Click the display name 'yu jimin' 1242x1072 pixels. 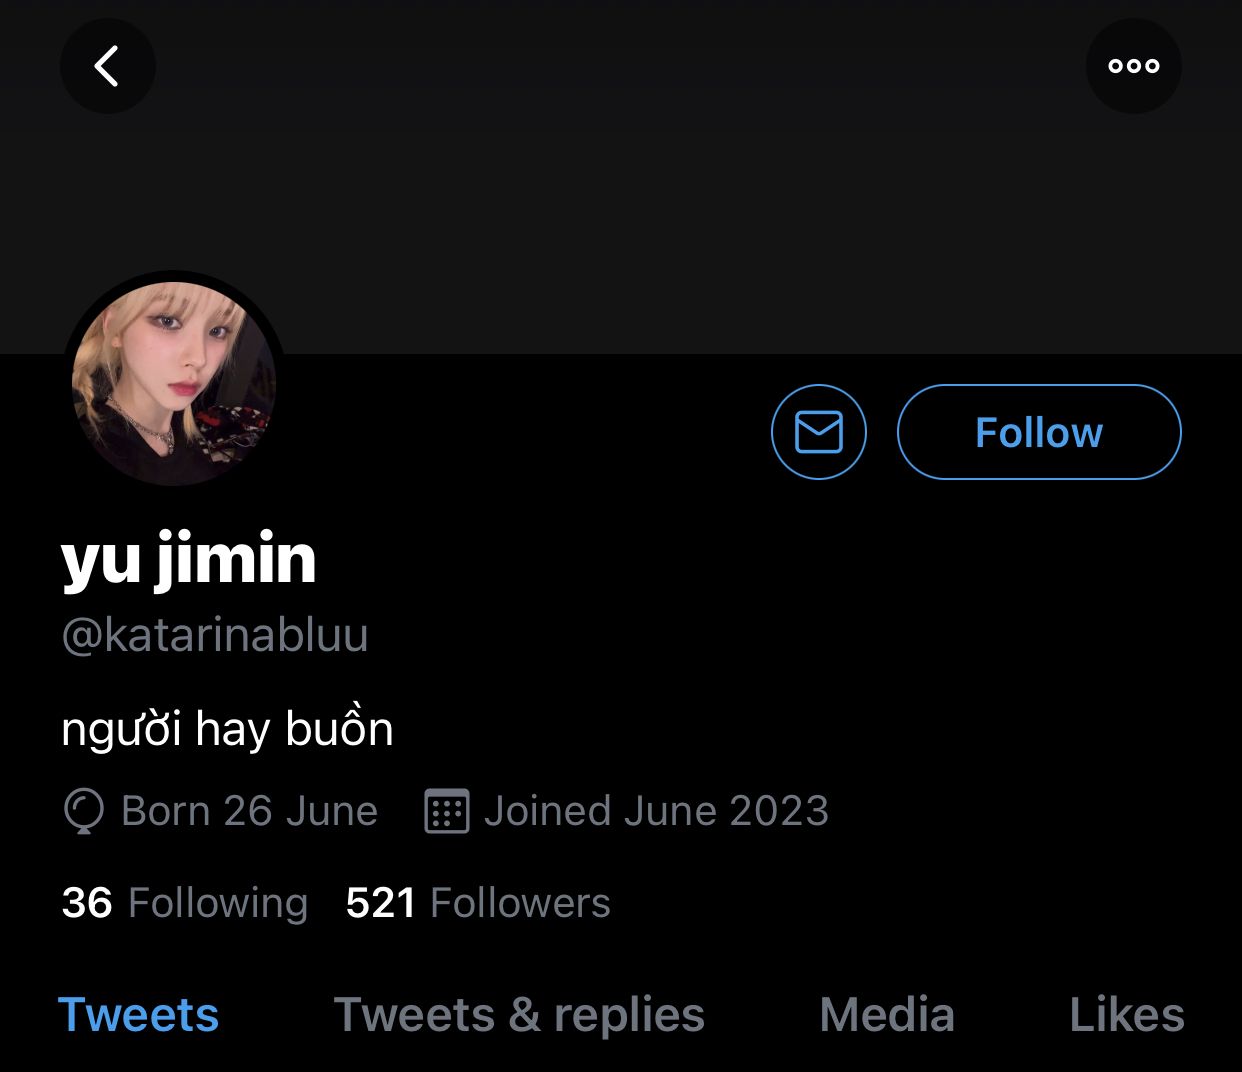click(189, 559)
